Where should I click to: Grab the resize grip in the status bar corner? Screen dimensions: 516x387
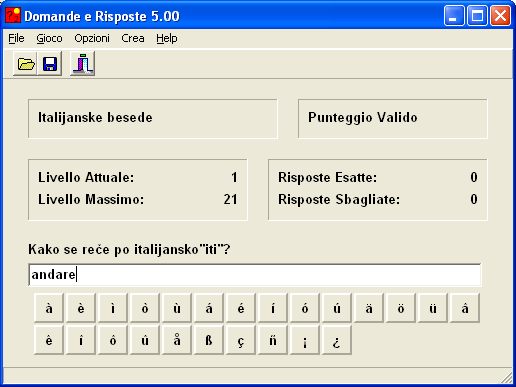click(x=507, y=378)
